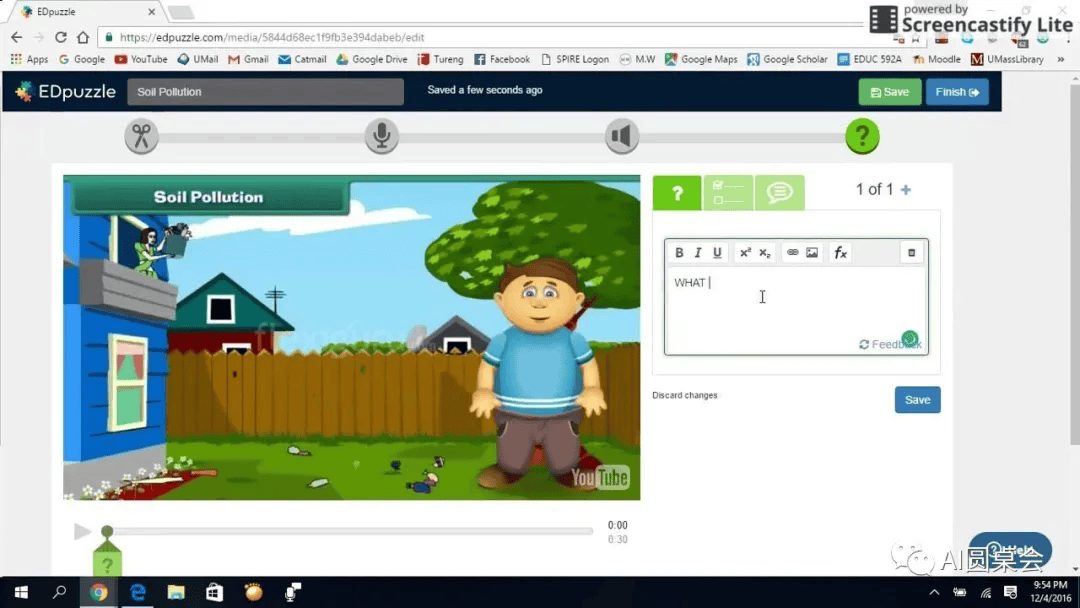Add another question with plus icon

(x=906, y=190)
